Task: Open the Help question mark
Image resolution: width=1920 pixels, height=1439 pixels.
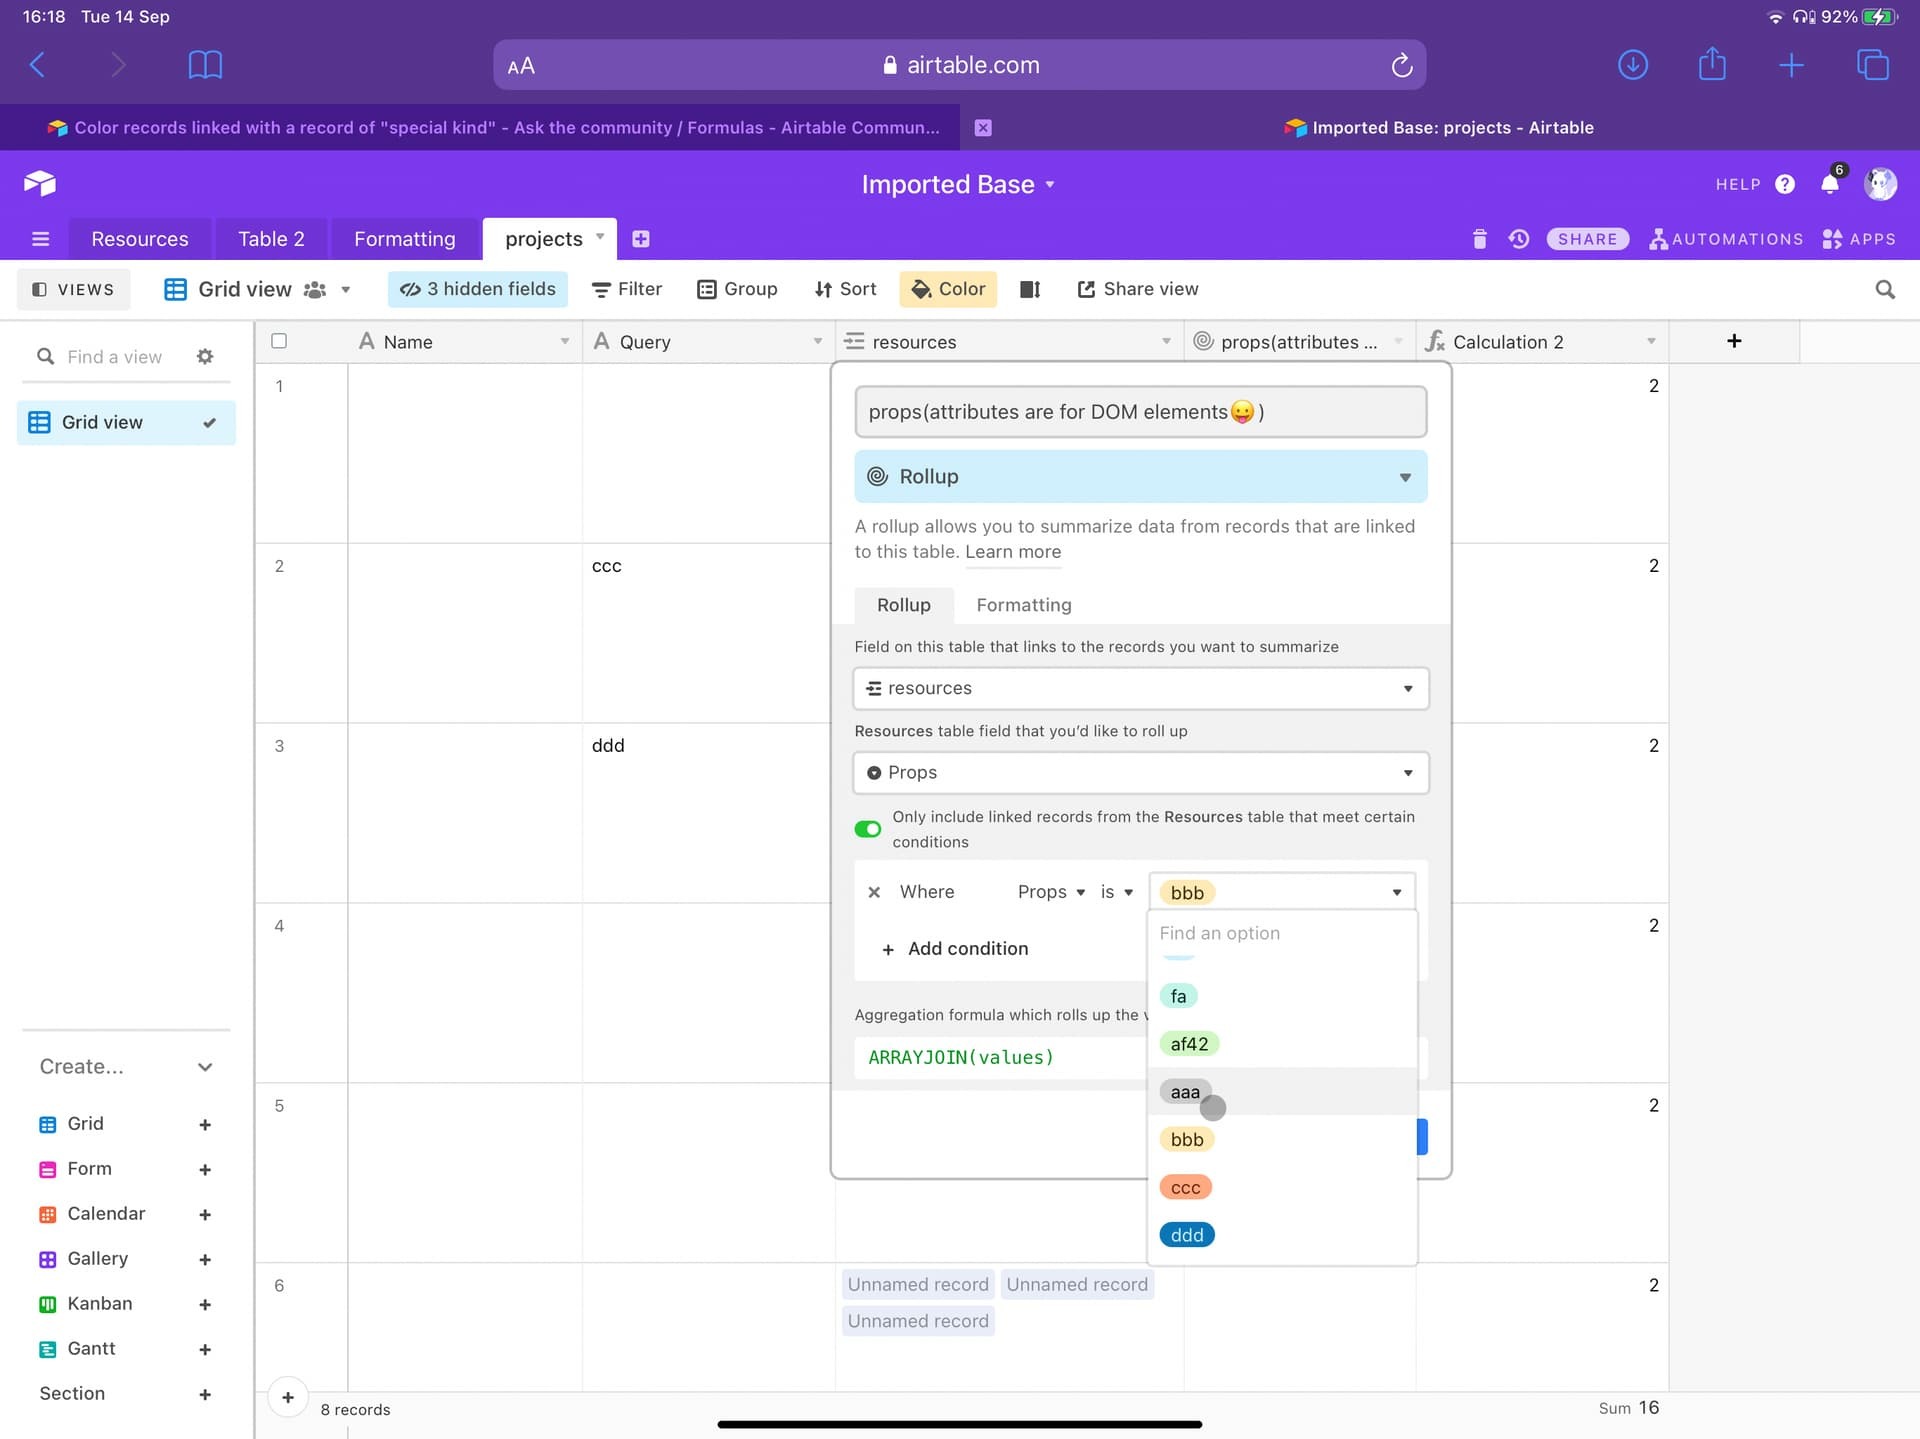Action: click(x=1785, y=184)
